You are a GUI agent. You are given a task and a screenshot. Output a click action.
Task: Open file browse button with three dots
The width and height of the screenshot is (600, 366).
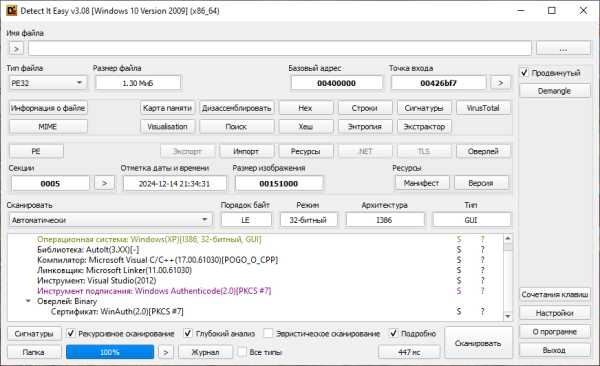pos(563,49)
